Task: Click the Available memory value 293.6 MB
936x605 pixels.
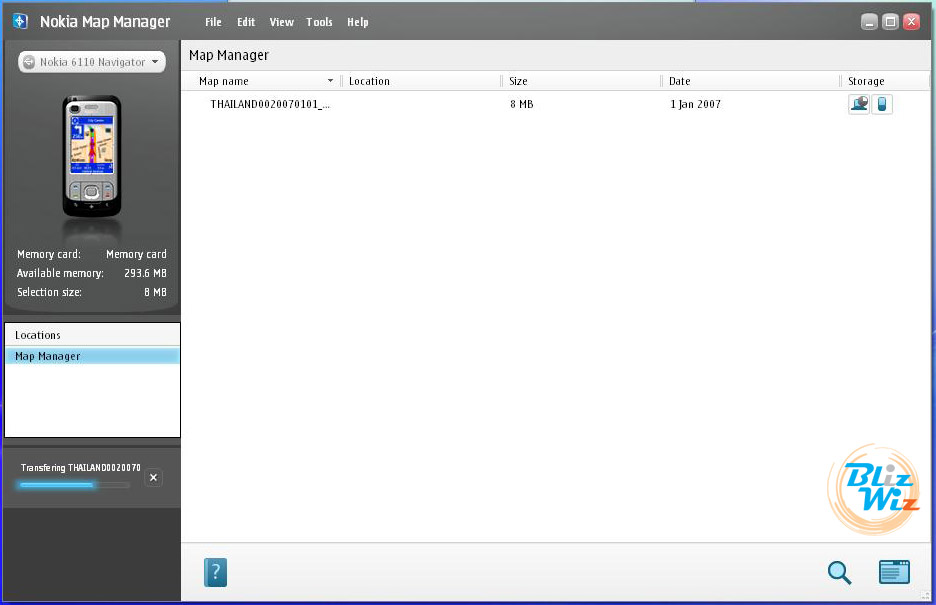Action: (145, 273)
